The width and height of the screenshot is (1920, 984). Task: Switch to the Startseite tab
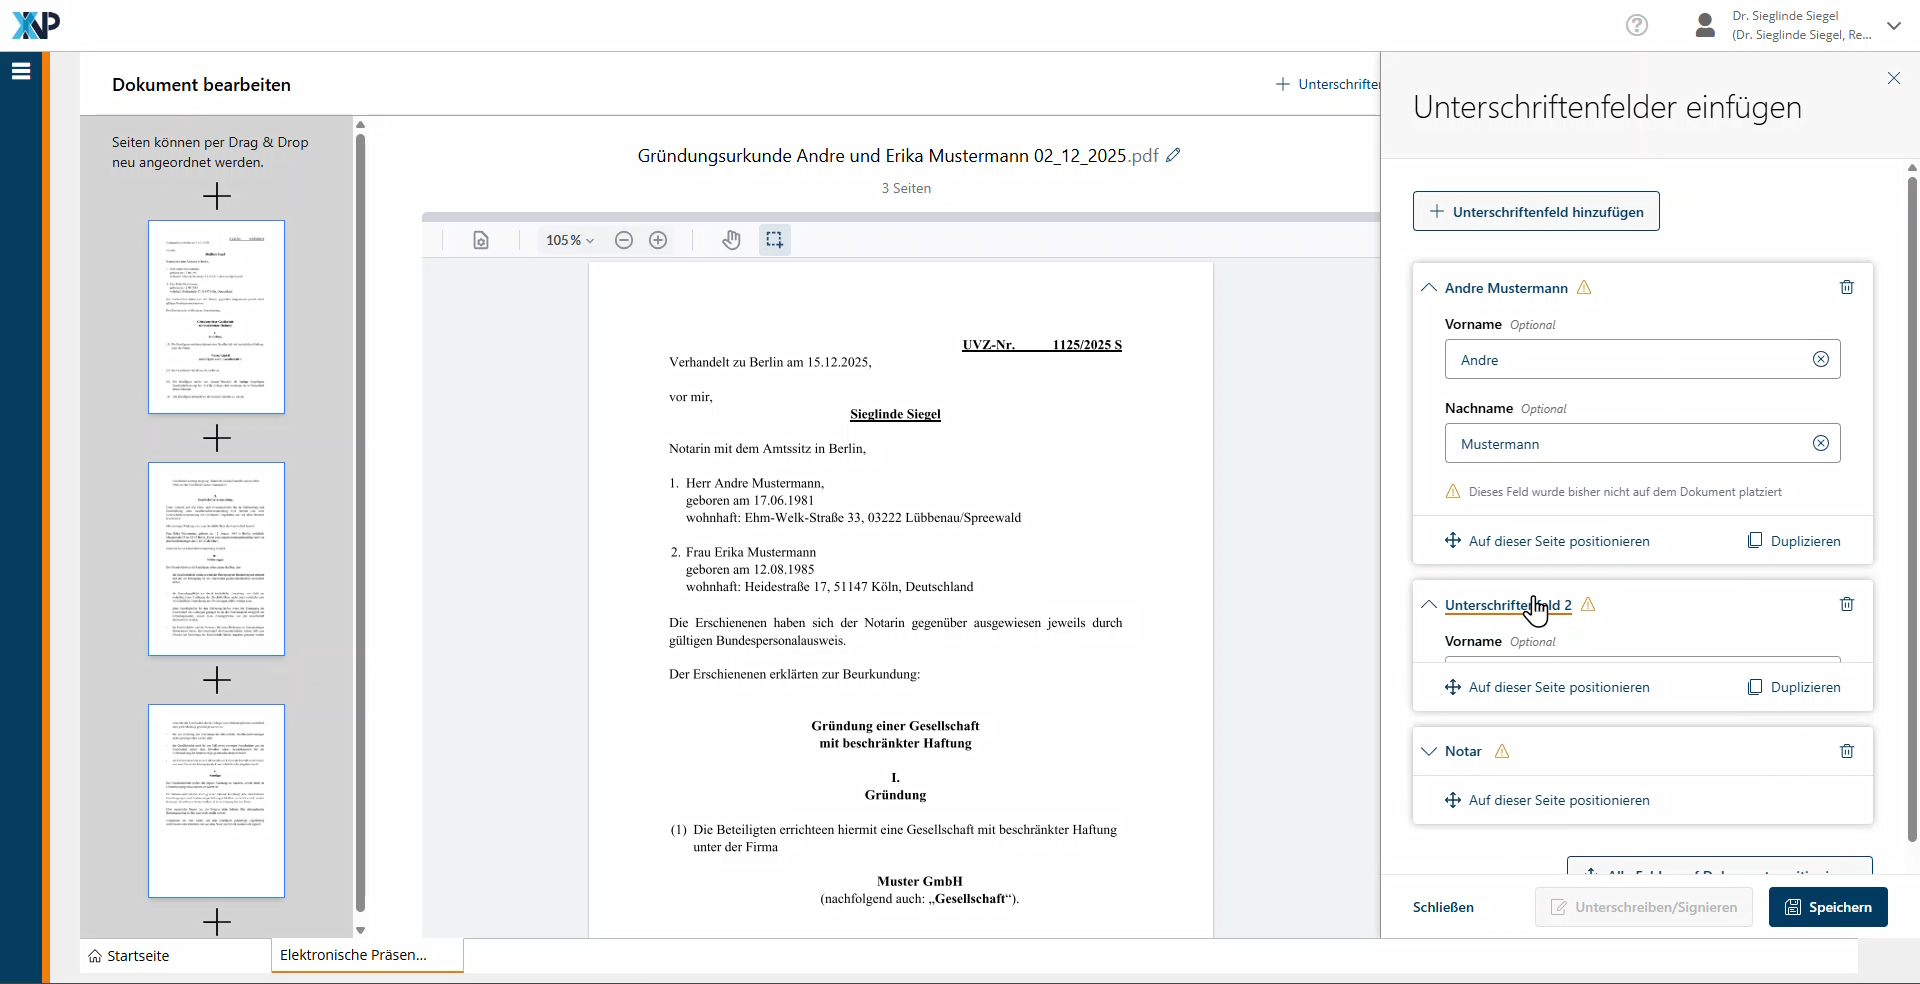pyautogui.click(x=129, y=956)
